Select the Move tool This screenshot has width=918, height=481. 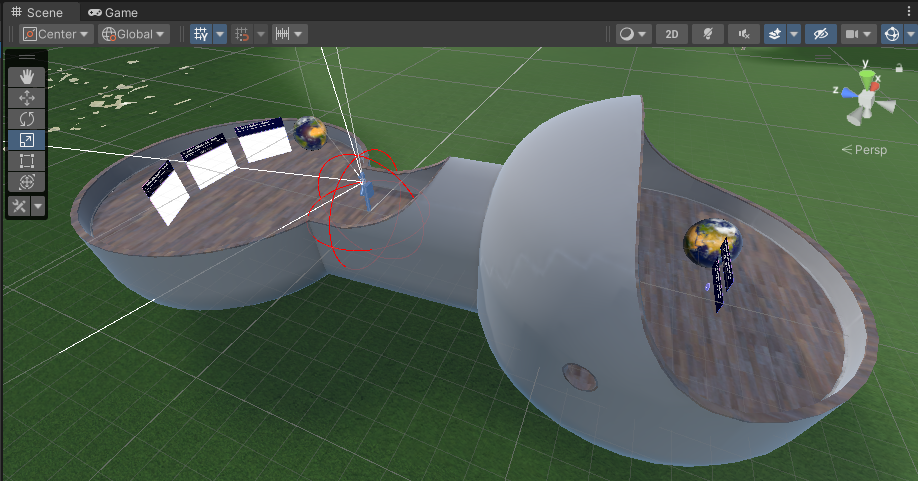click(26, 98)
